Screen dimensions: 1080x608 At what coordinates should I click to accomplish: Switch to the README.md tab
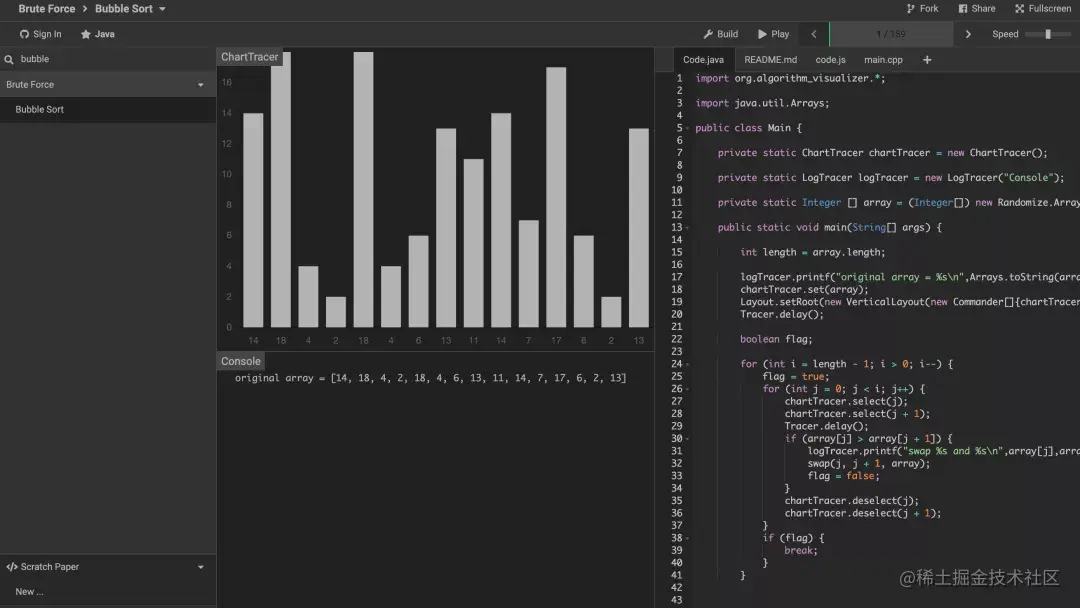(770, 60)
